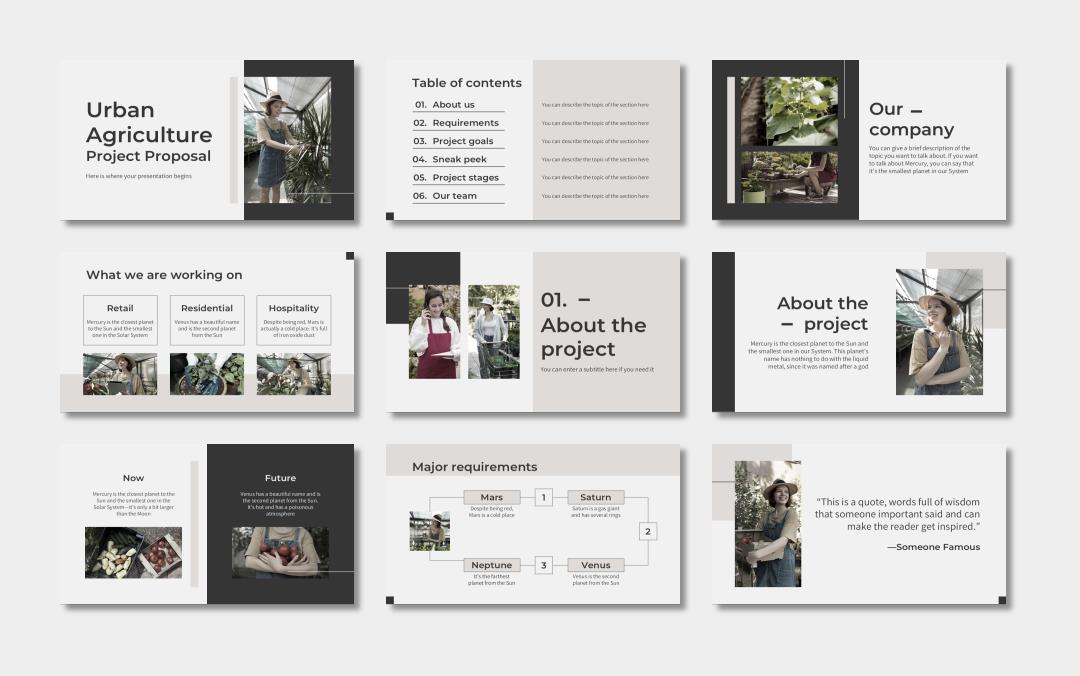This screenshot has width=1080, height=676.
Task: Open the "Our company" slide
Action: click(x=858, y=140)
